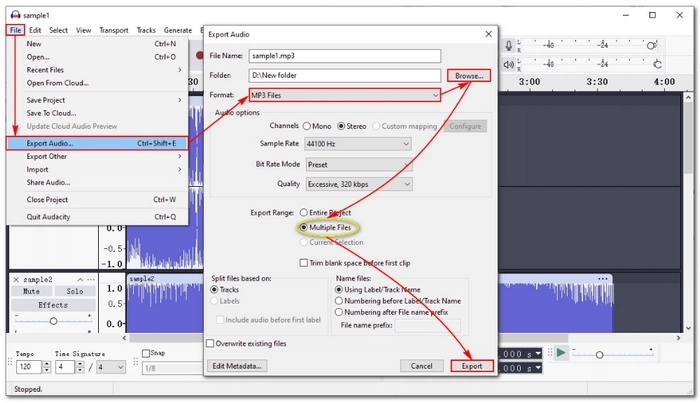Click the Audacity headphones app icon
The image size is (700, 403).
pyautogui.click(x=16, y=15)
